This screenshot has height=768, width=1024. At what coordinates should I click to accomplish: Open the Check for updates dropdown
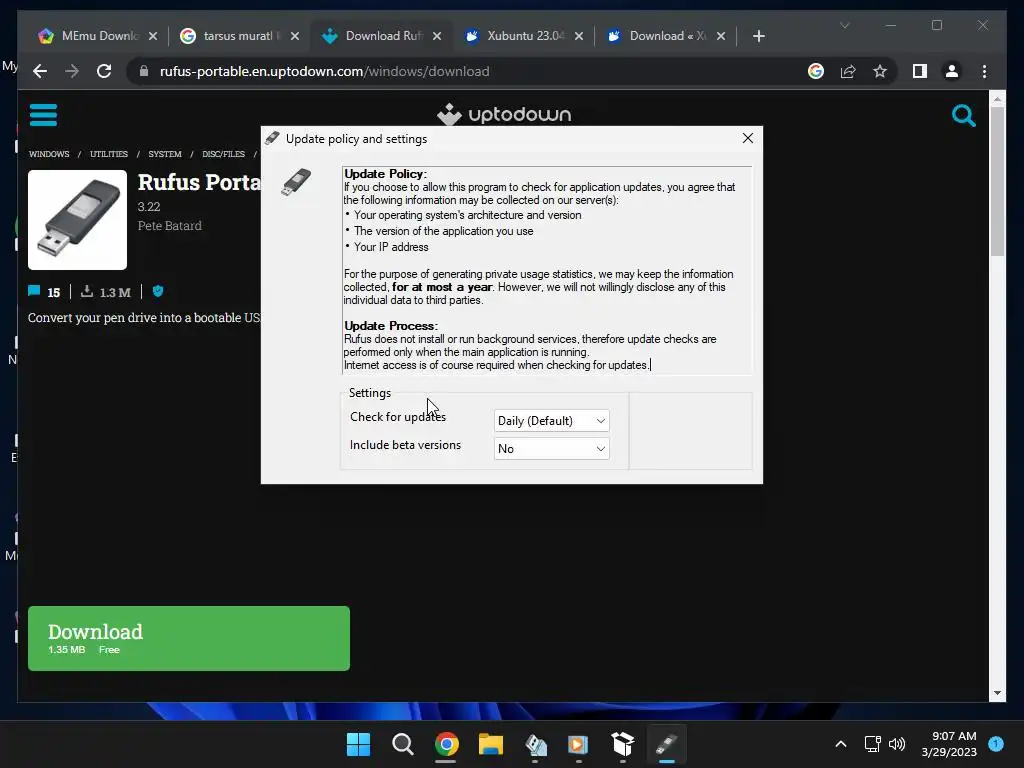pos(551,421)
